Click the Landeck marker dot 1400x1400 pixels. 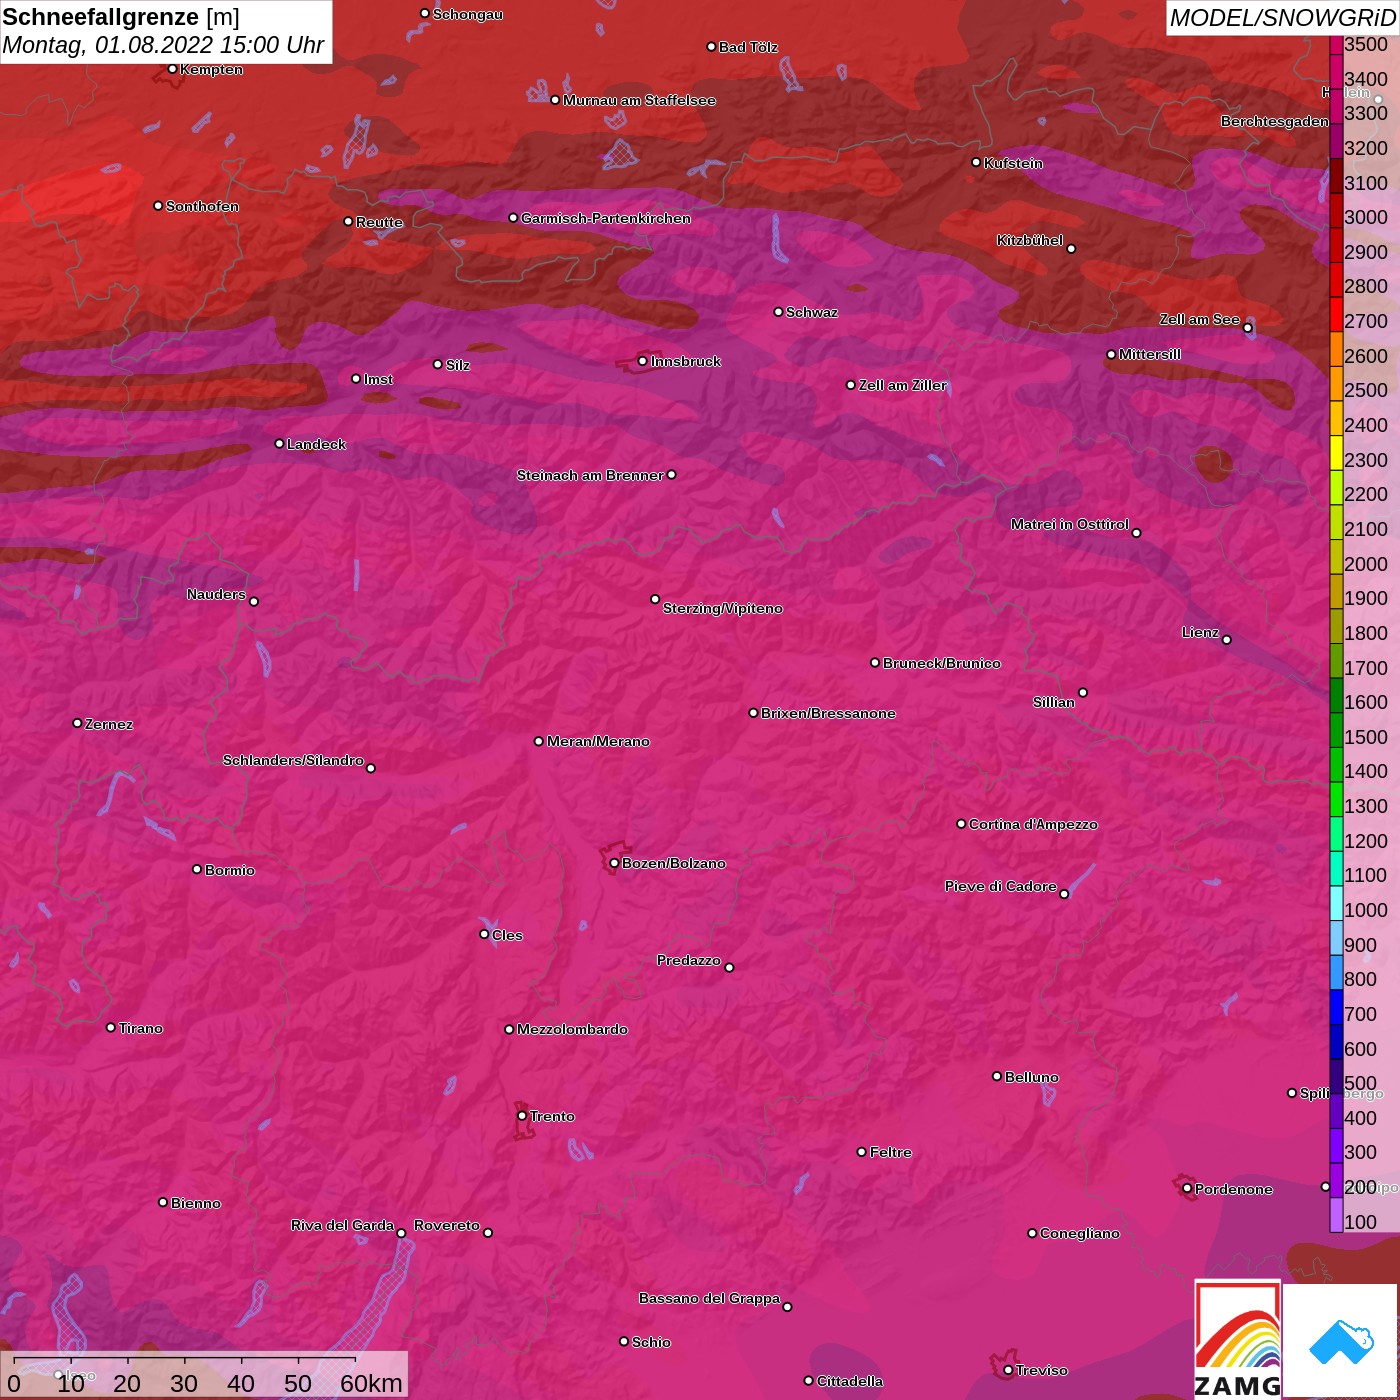click(x=279, y=443)
